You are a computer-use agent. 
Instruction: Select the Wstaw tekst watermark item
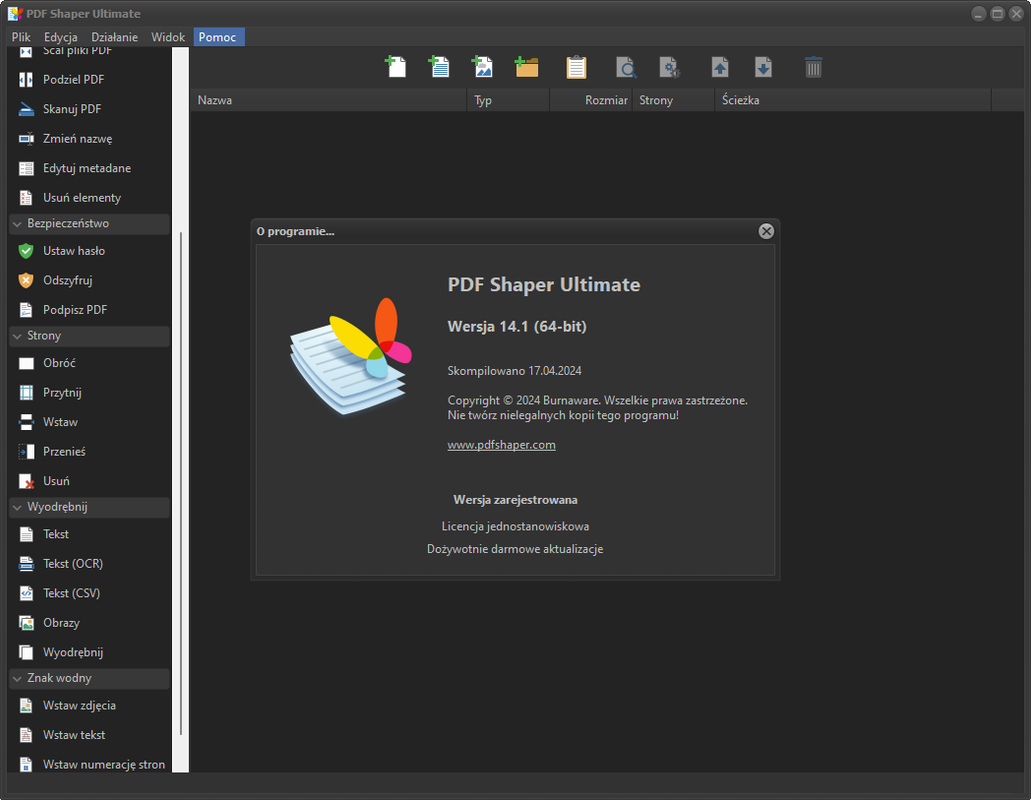point(89,736)
